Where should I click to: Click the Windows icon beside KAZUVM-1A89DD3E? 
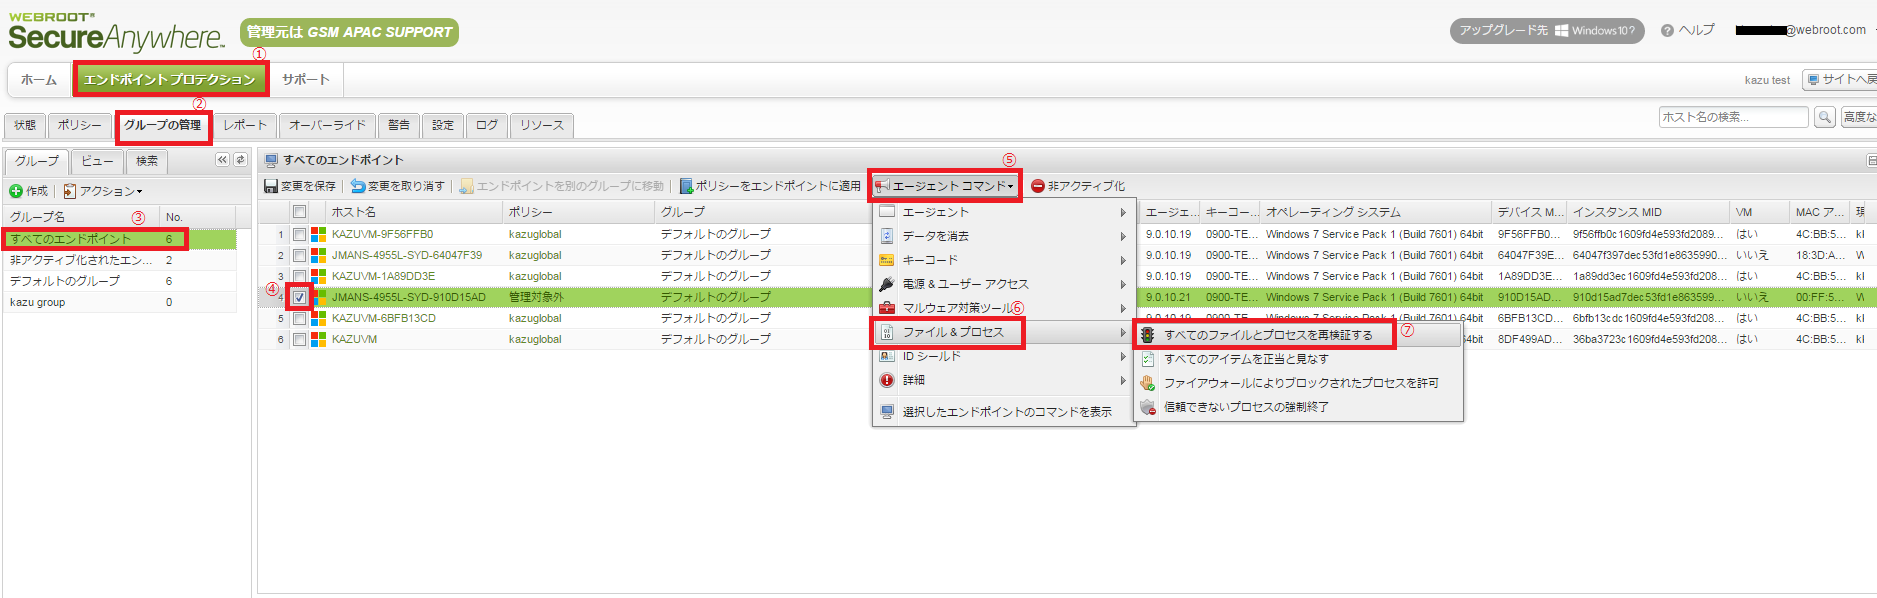coord(319,276)
